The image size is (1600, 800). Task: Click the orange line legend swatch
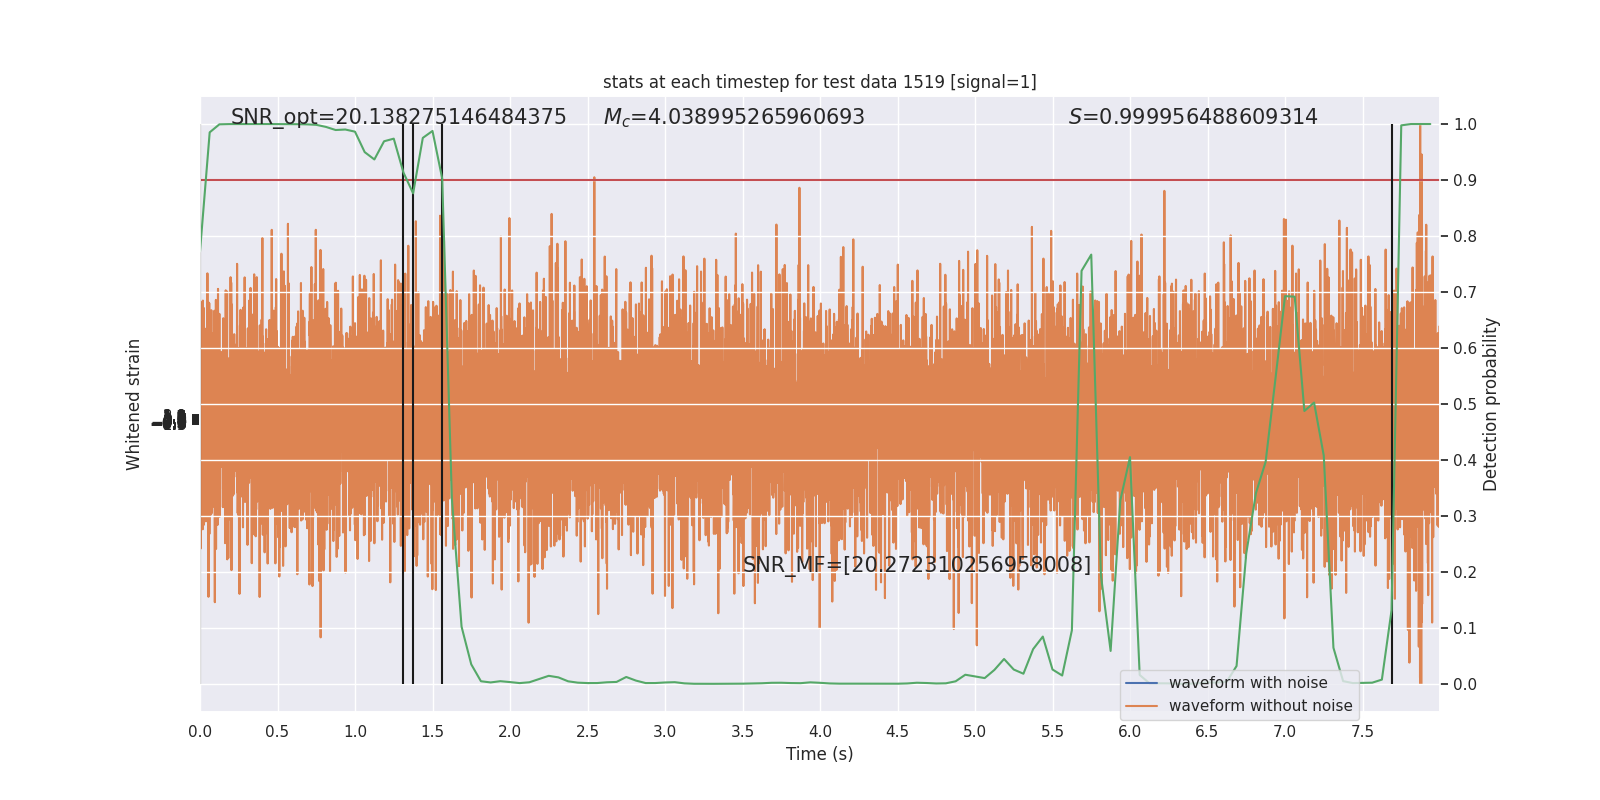click(1141, 706)
